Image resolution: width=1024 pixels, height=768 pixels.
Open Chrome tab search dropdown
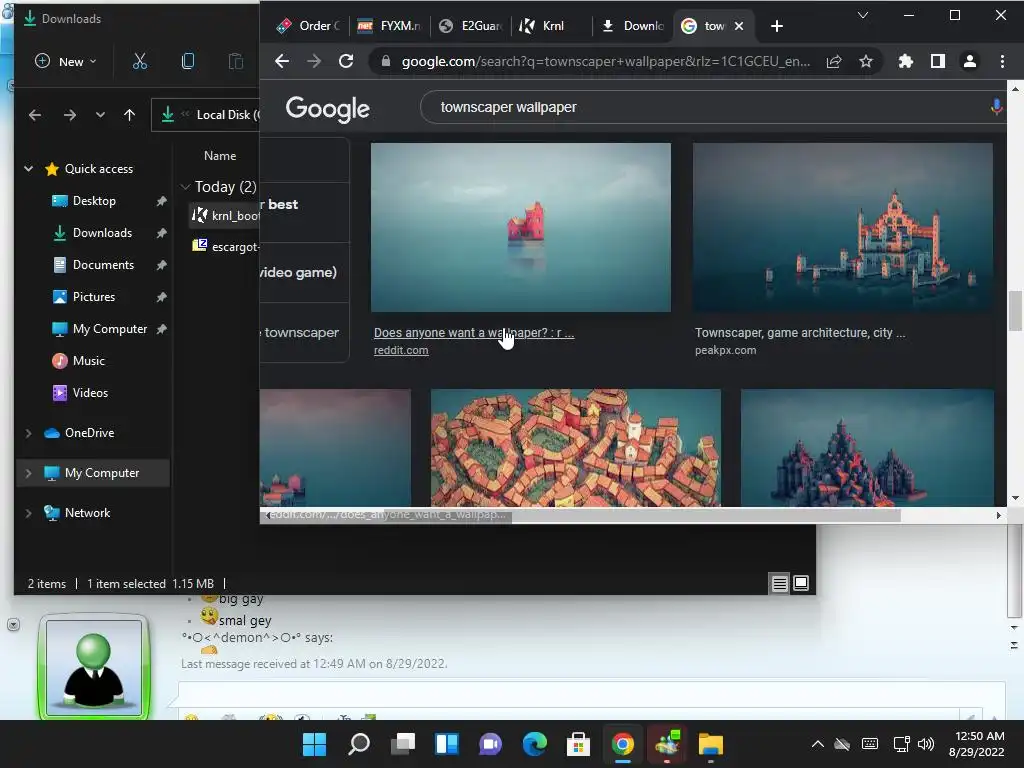pos(863,15)
